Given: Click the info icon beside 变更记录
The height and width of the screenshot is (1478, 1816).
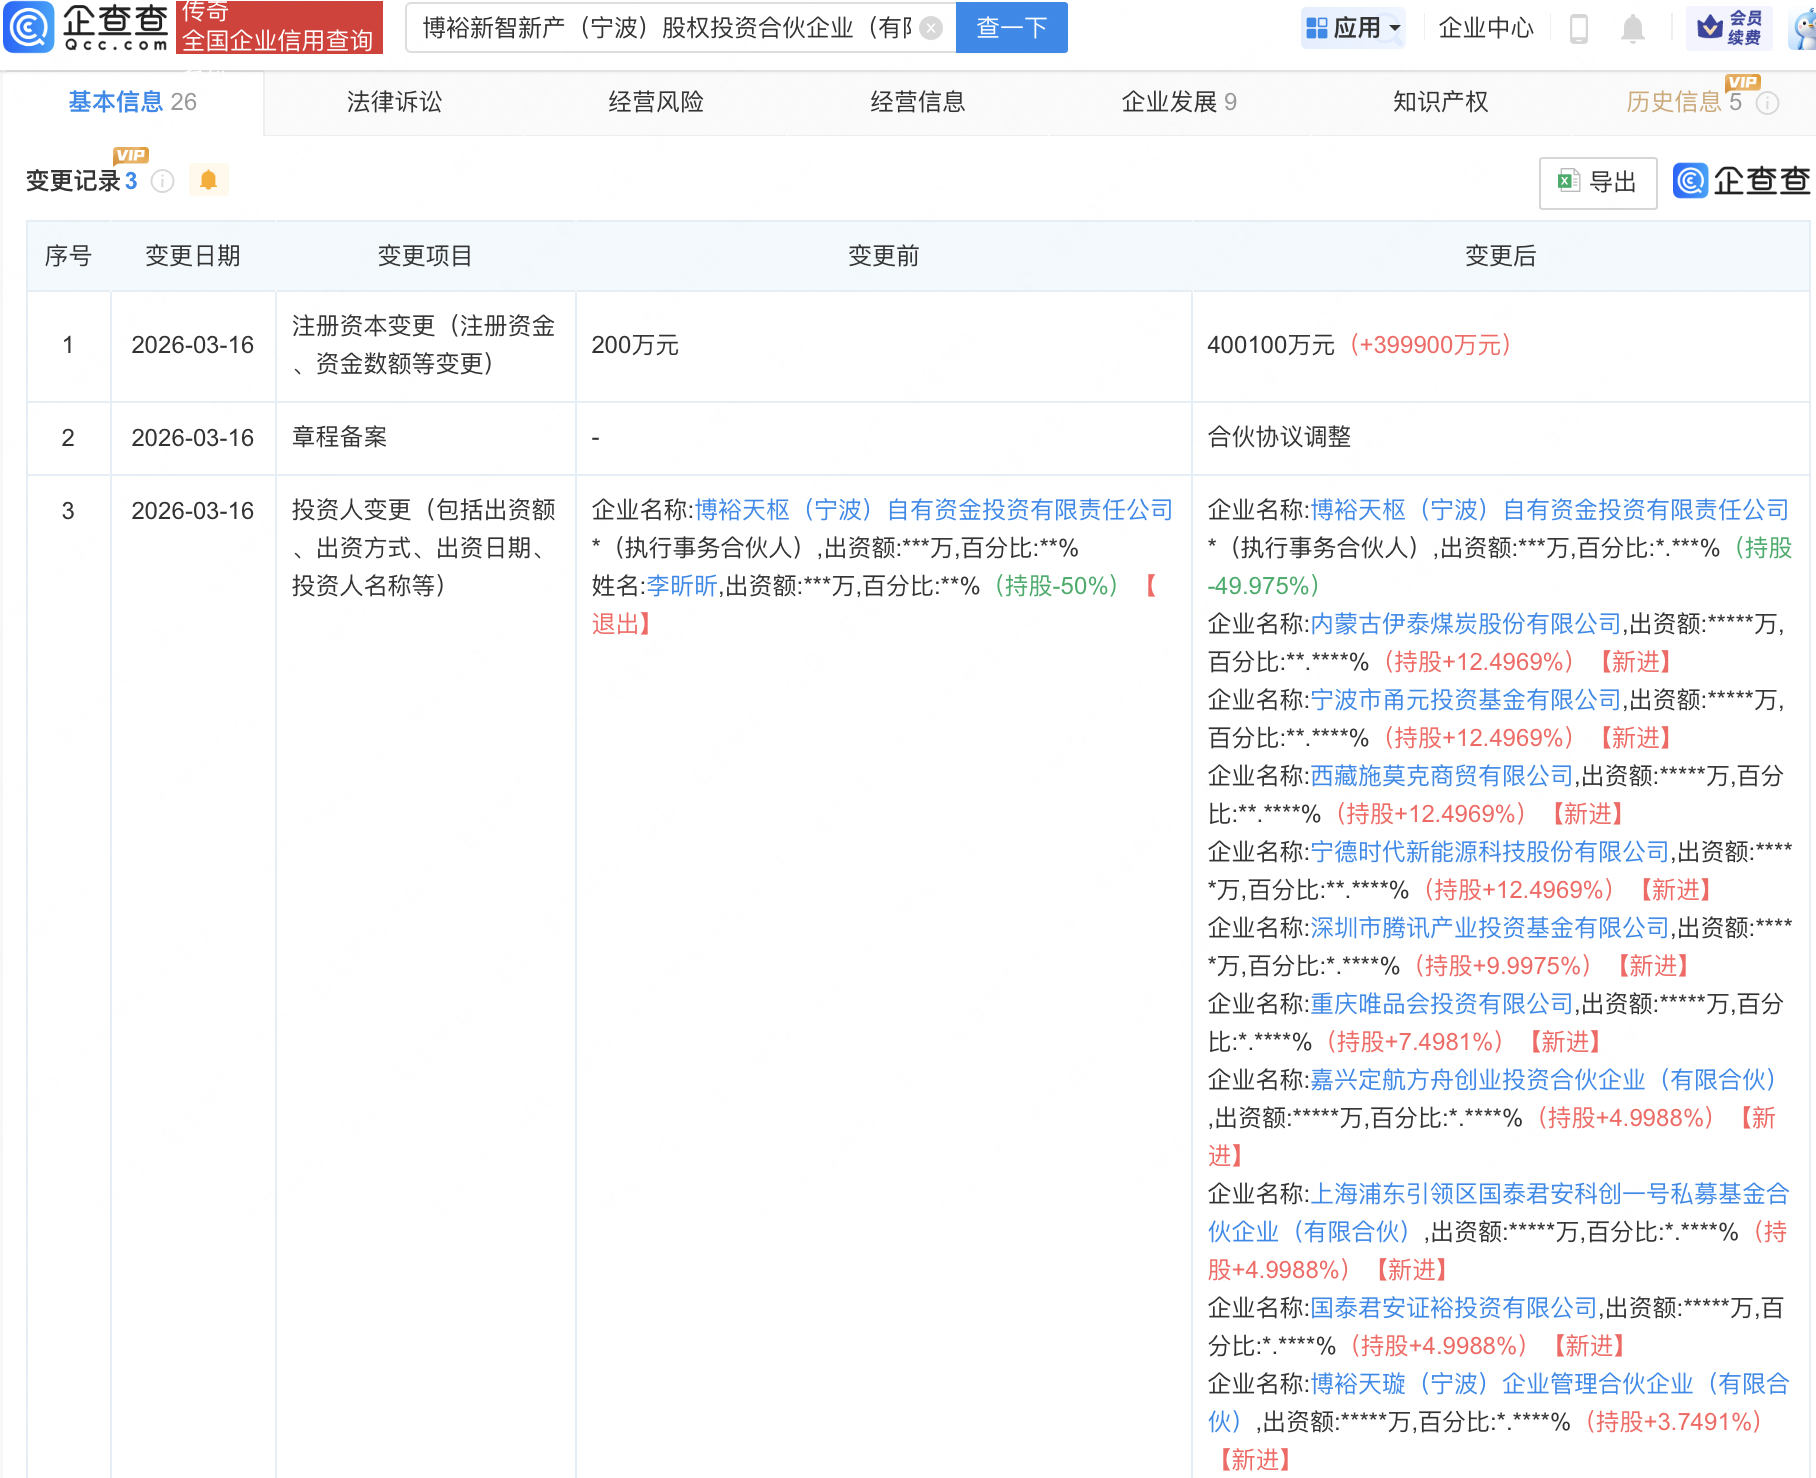Looking at the screenshot, I should tap(162, 181).
